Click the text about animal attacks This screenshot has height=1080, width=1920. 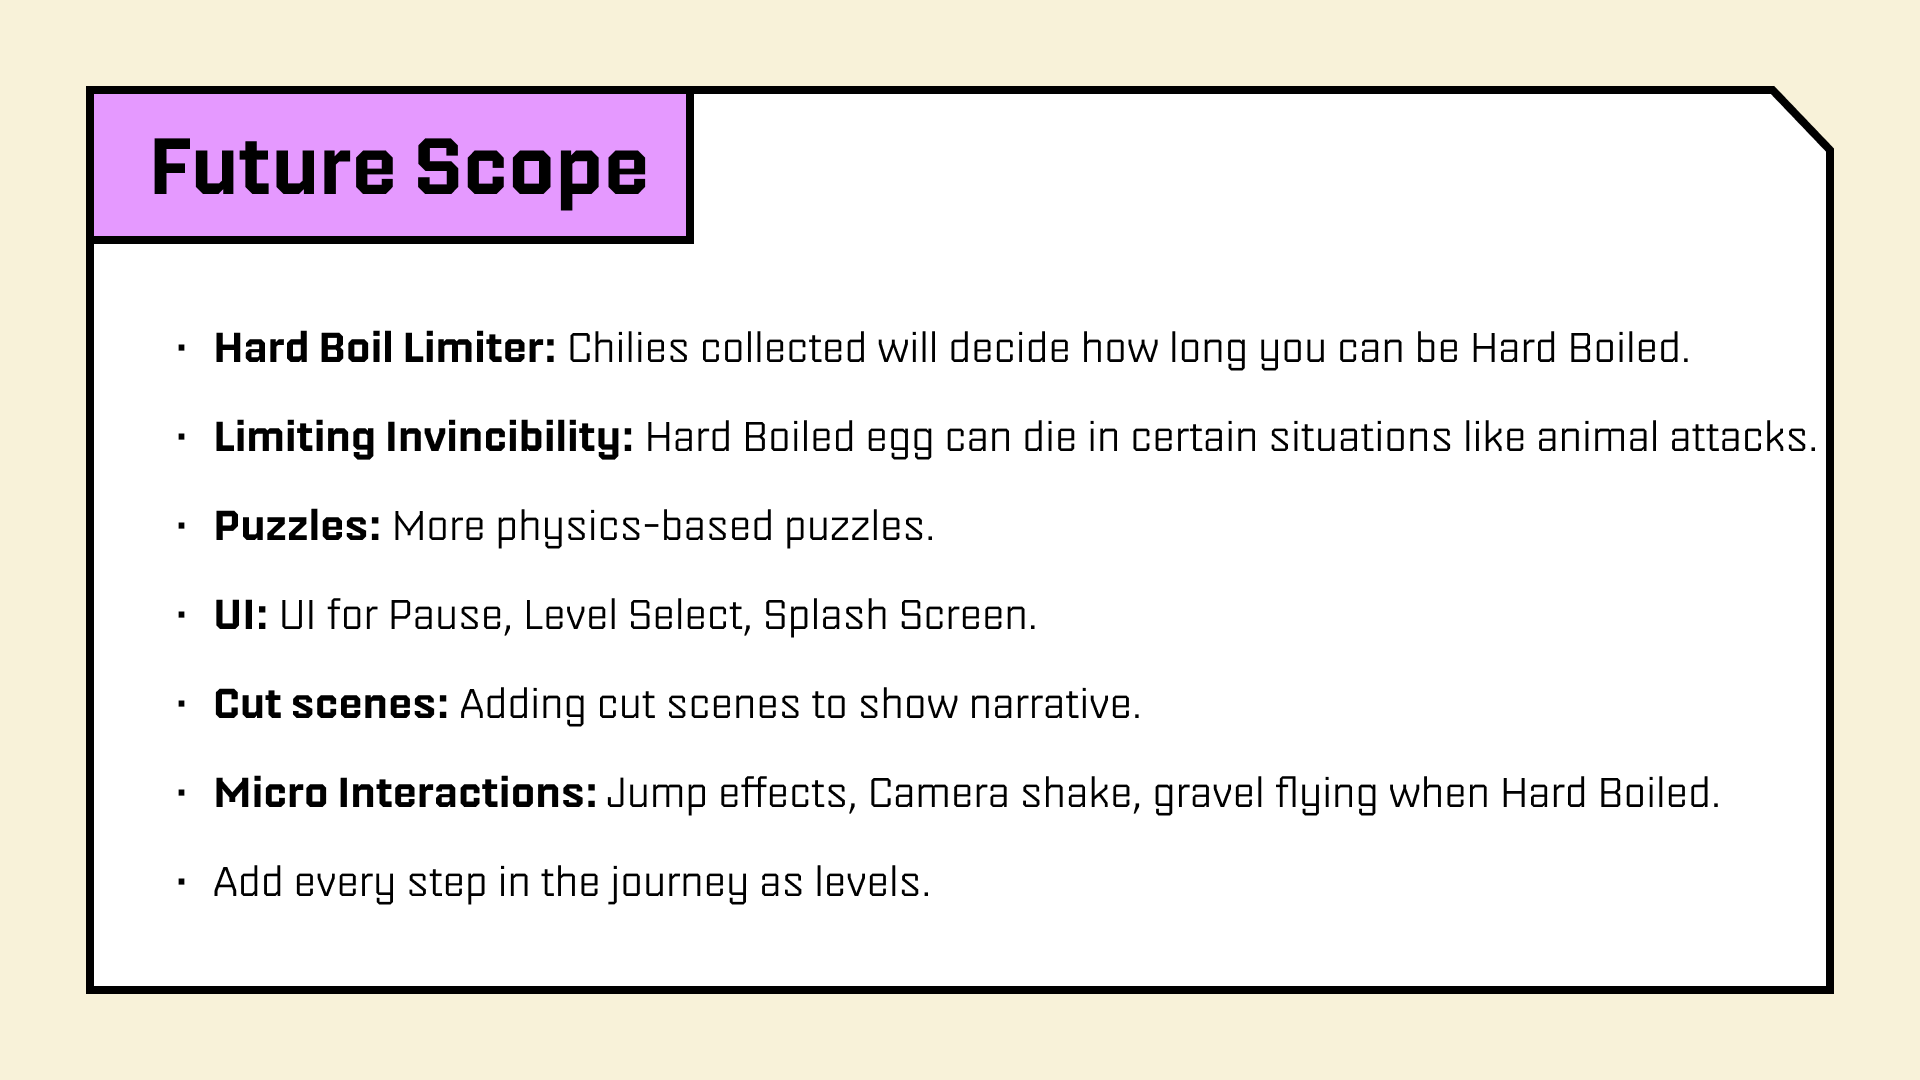tap(1230, 438)
